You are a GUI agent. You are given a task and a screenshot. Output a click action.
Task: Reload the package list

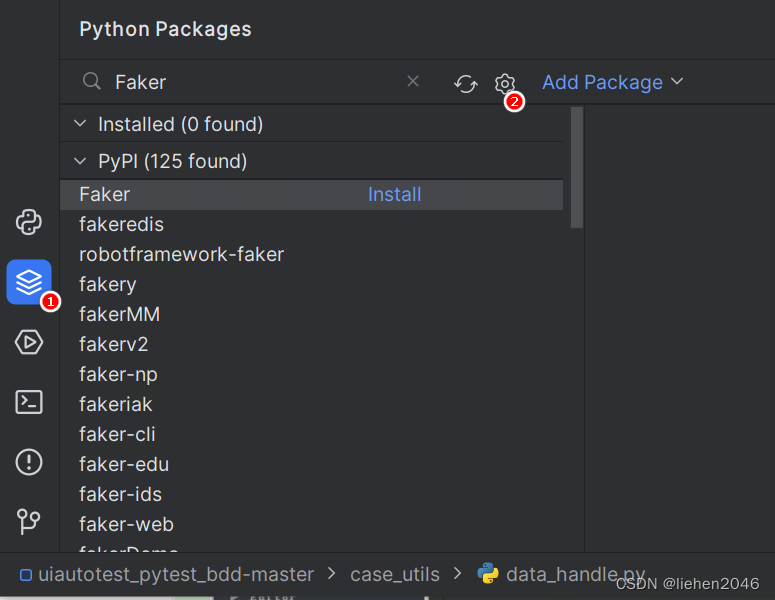click(465, 83)
